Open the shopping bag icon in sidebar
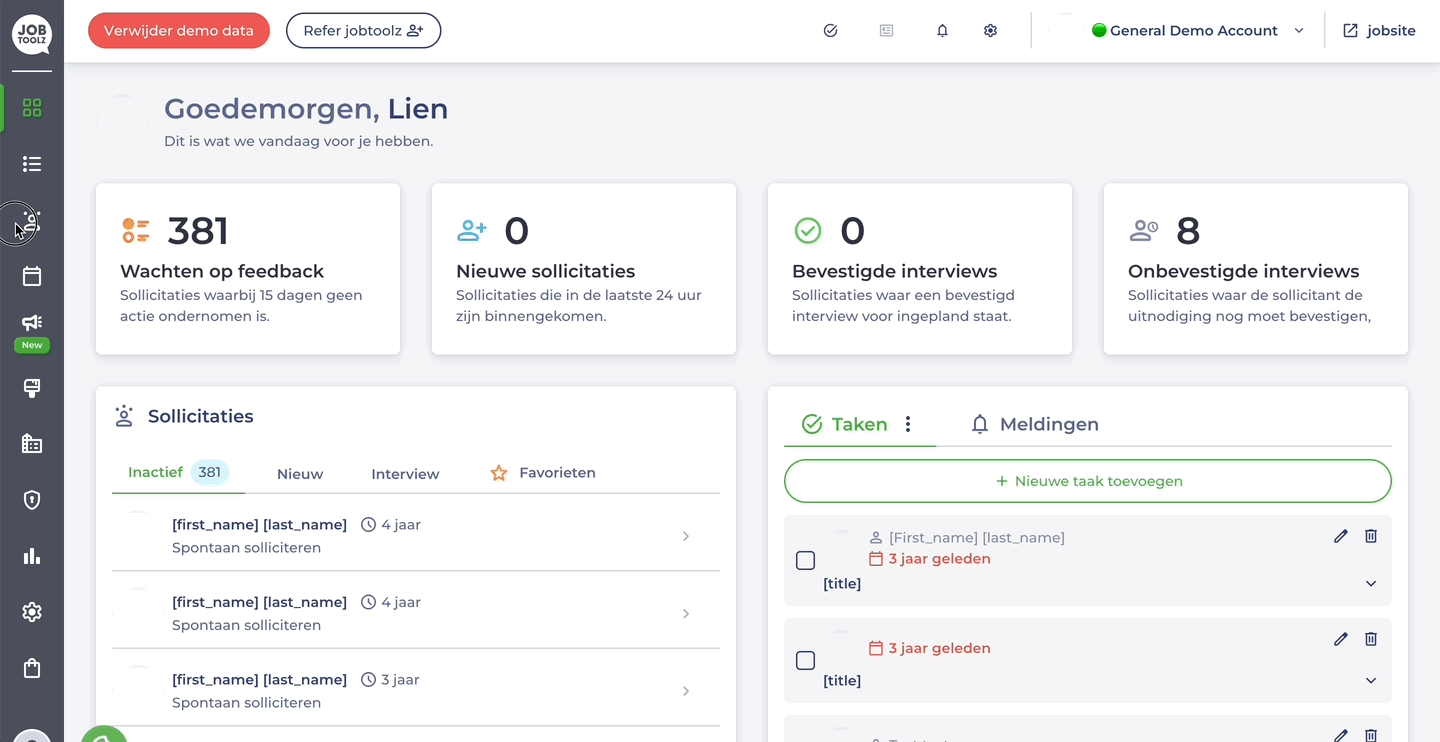1440x742 pixels. tap(32, 668)
